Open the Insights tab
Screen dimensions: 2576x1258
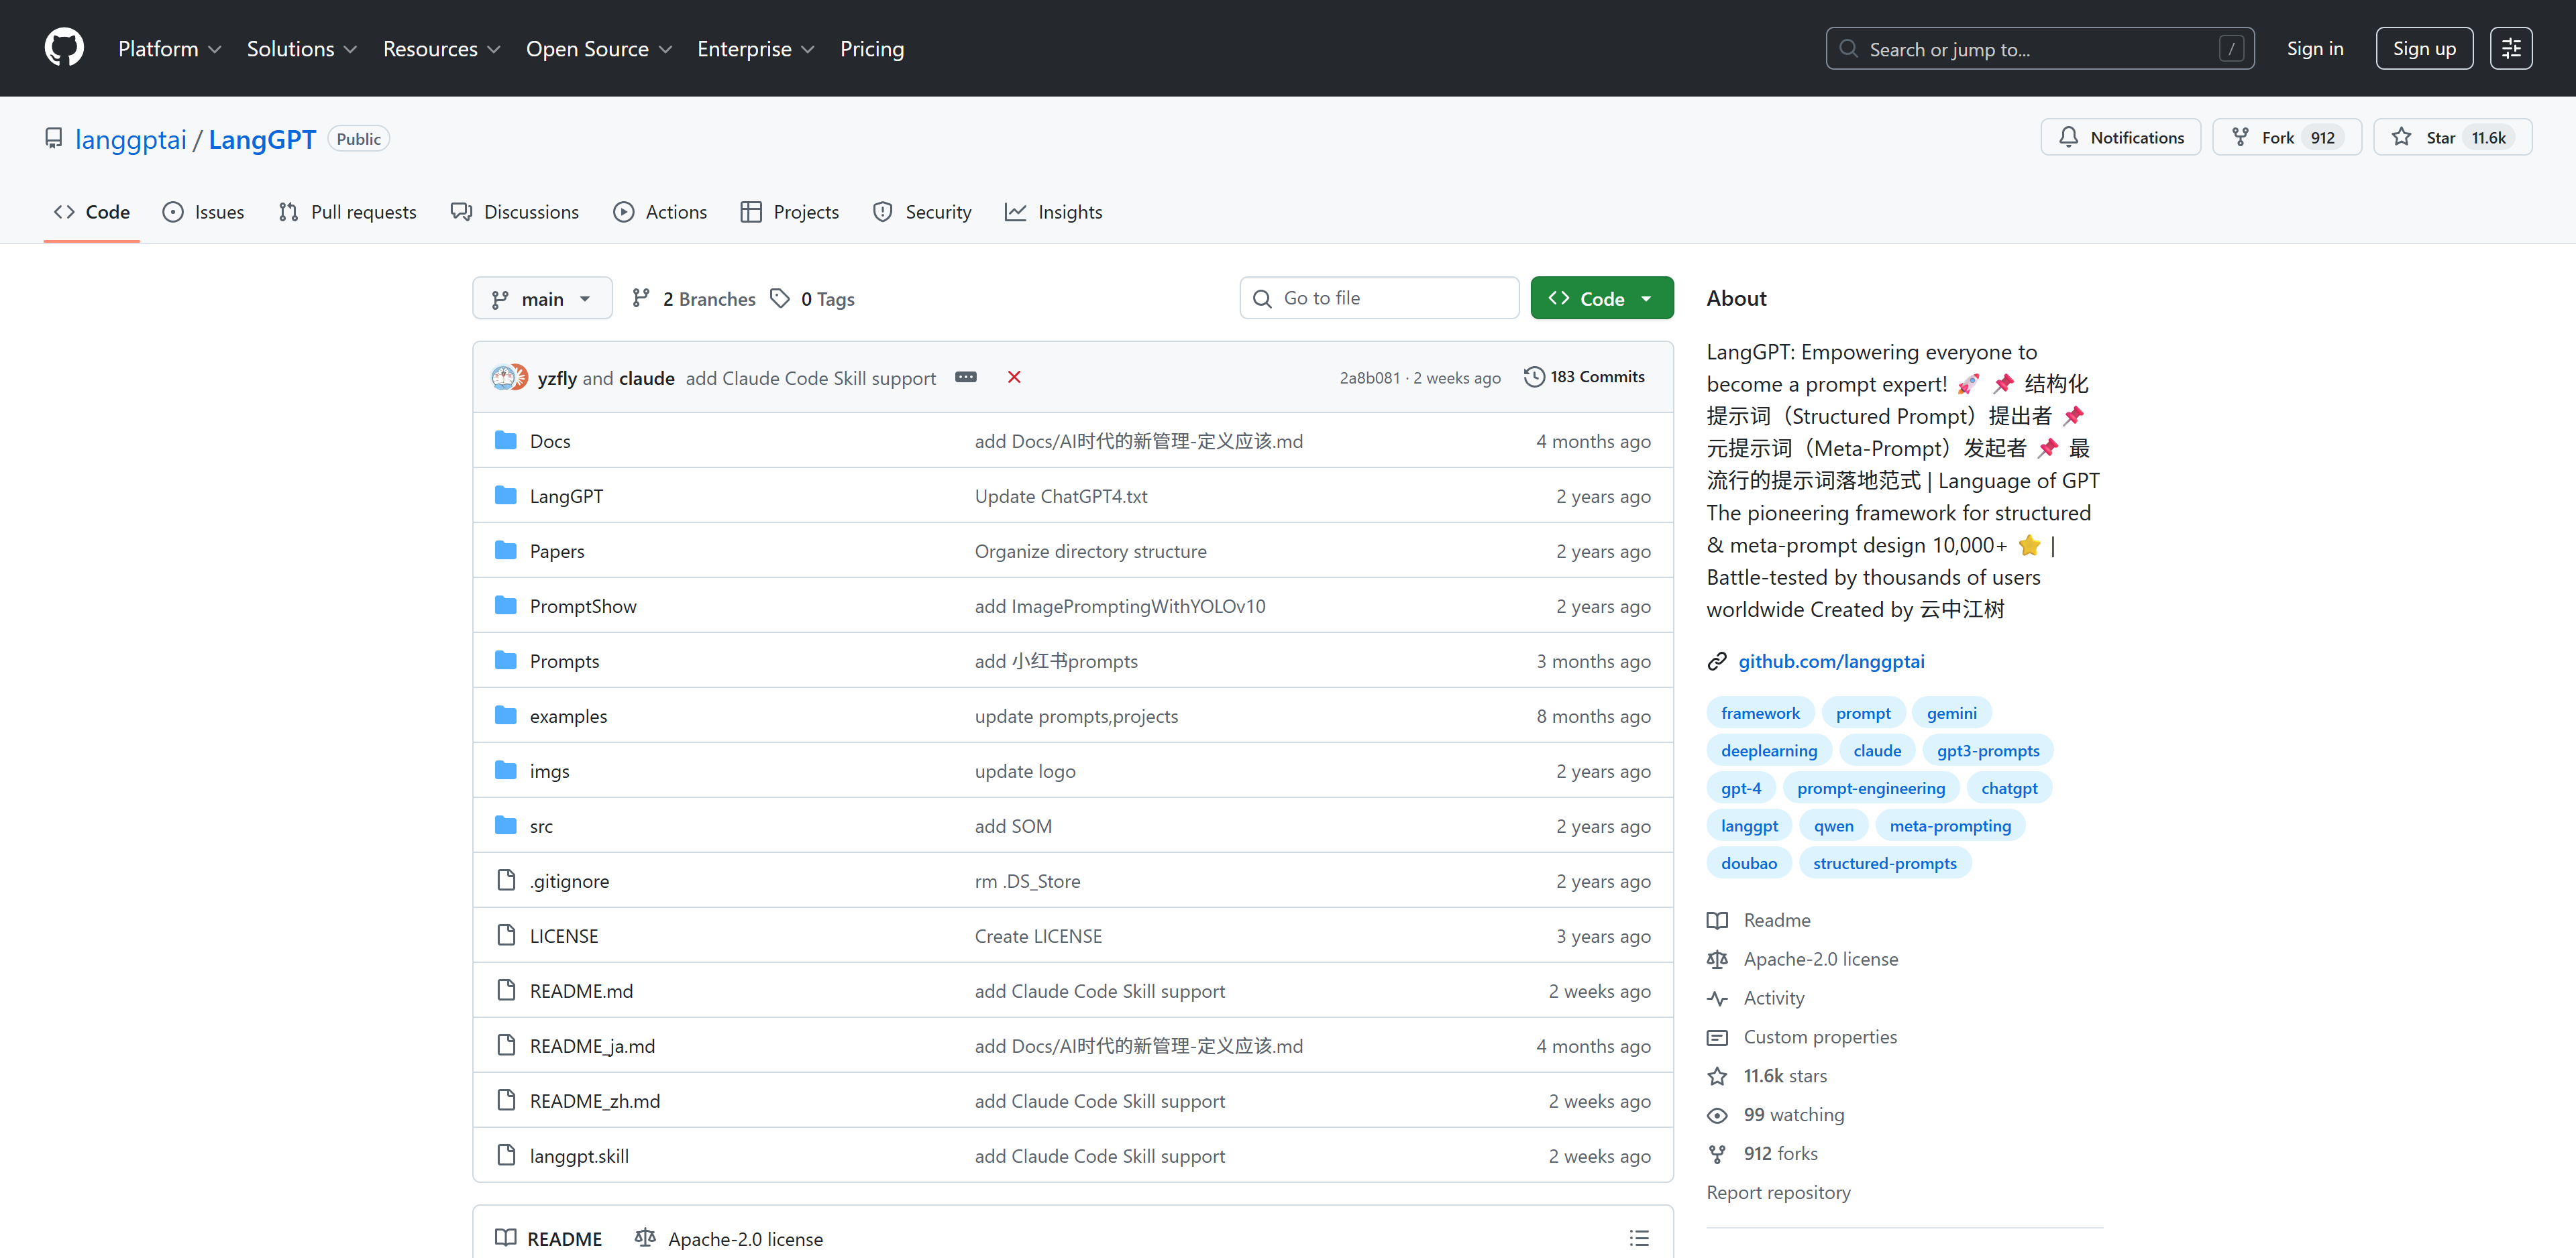[x=1054, y=212]
